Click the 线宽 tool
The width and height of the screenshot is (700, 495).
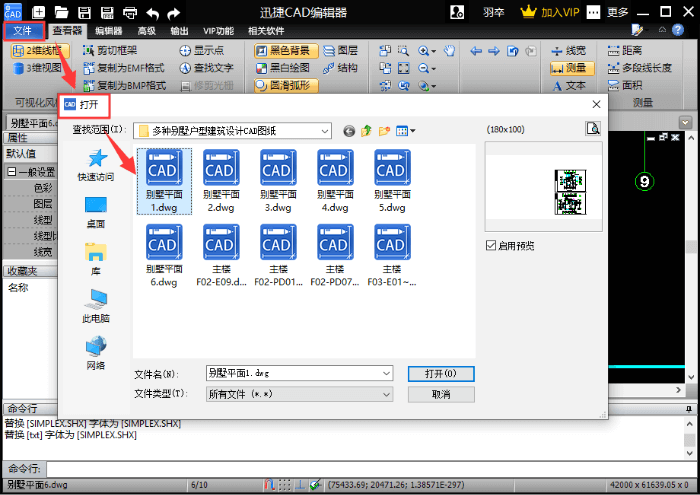568,50
